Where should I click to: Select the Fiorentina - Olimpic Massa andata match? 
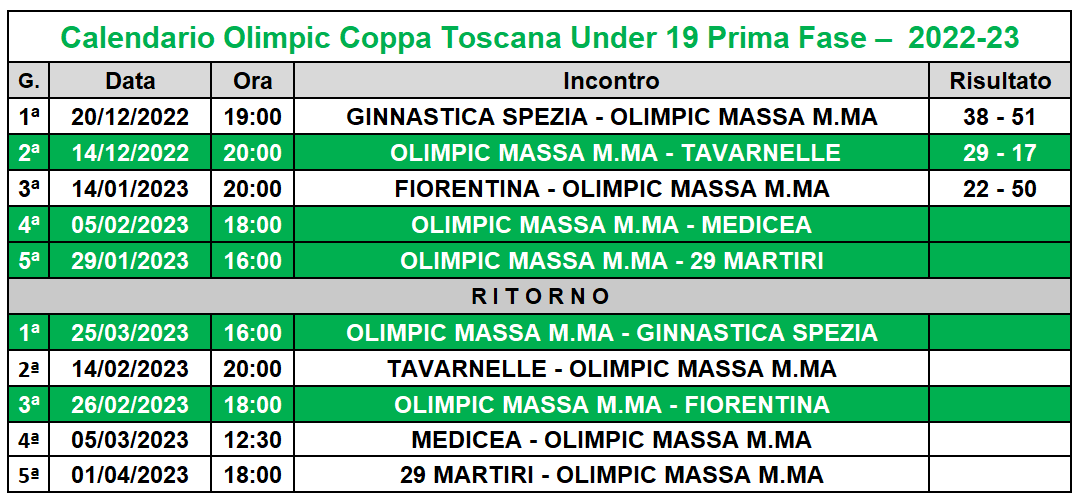click(612, 189)
